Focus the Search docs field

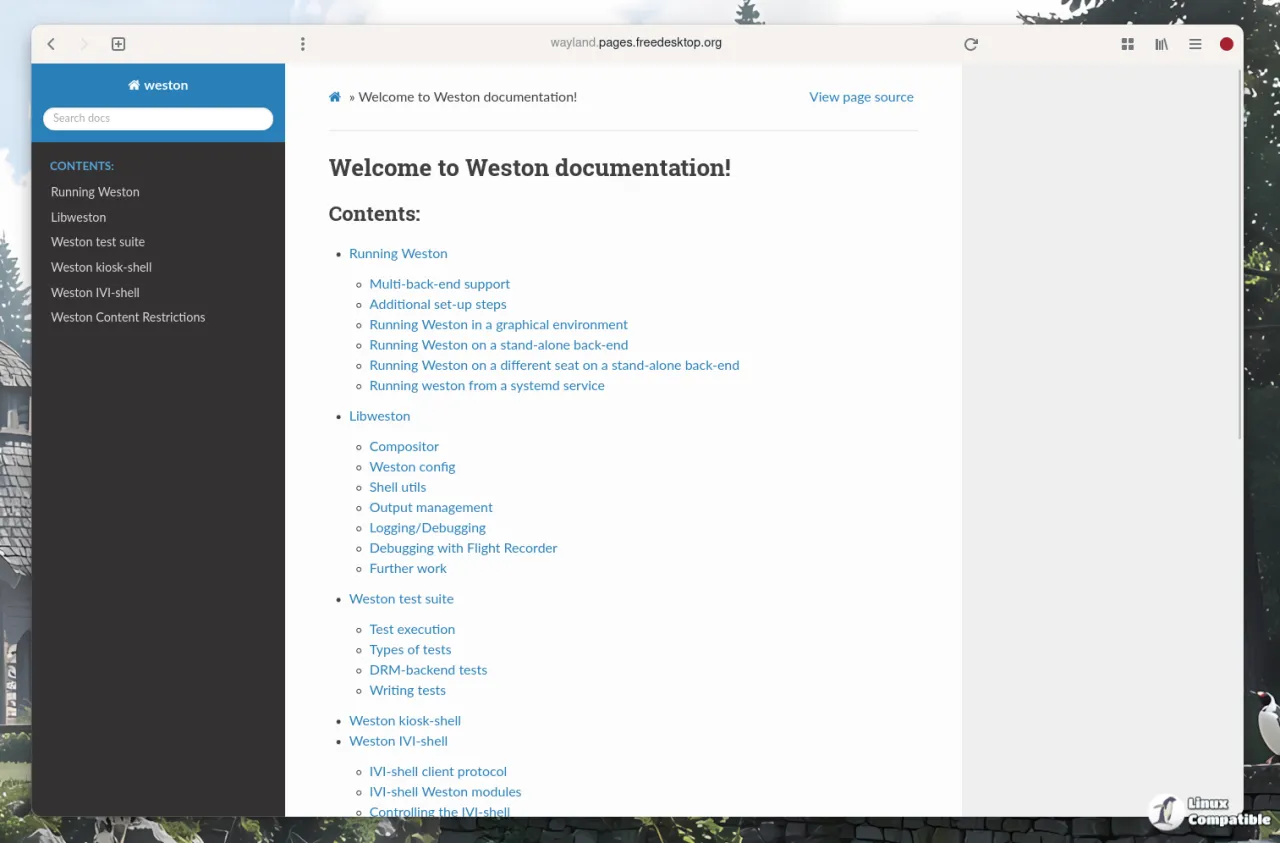tap(158, 118)
